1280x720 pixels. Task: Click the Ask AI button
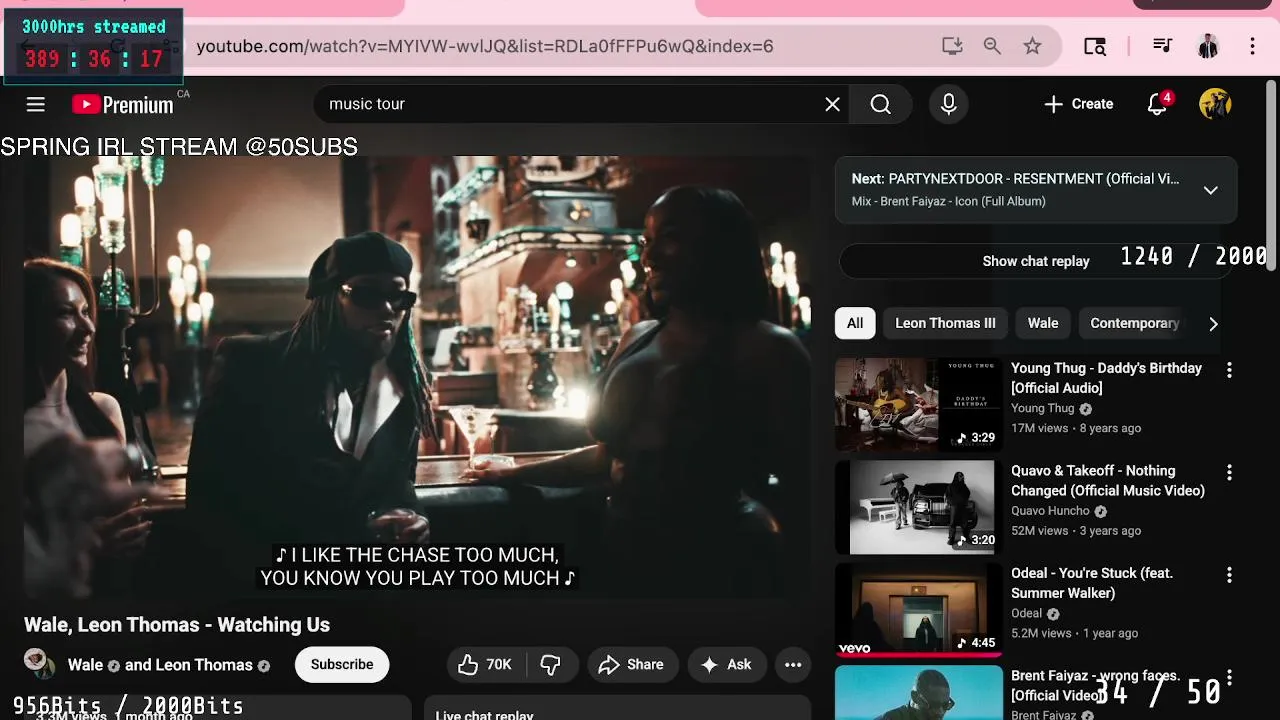pos(727,665)
